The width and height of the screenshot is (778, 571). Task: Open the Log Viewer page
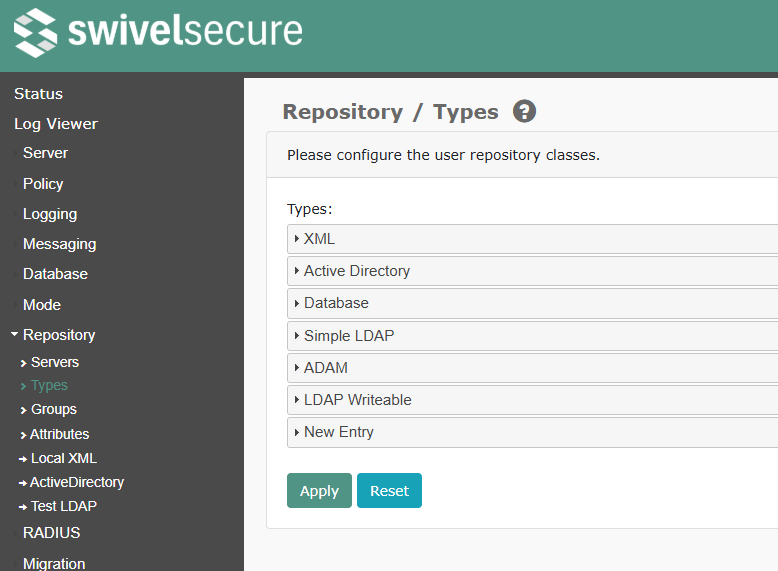(56, 124)
